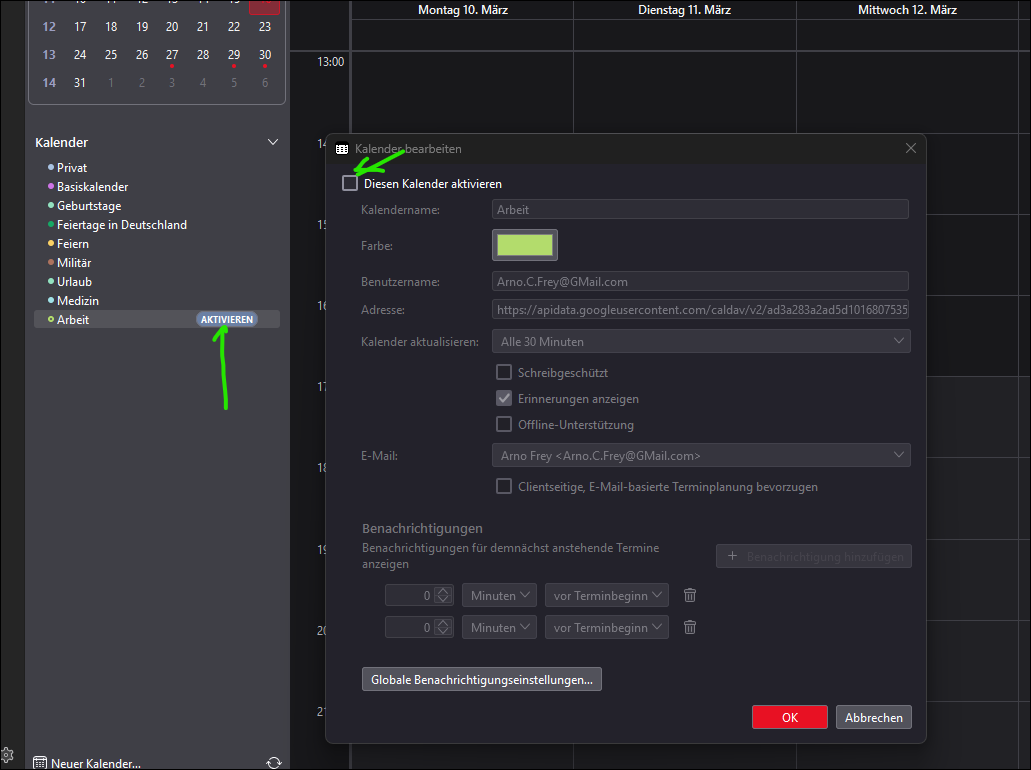Collapse the Kalender list section chevron
The image size is (1031, 770).
pyautogui.click(x=273, y=143)
